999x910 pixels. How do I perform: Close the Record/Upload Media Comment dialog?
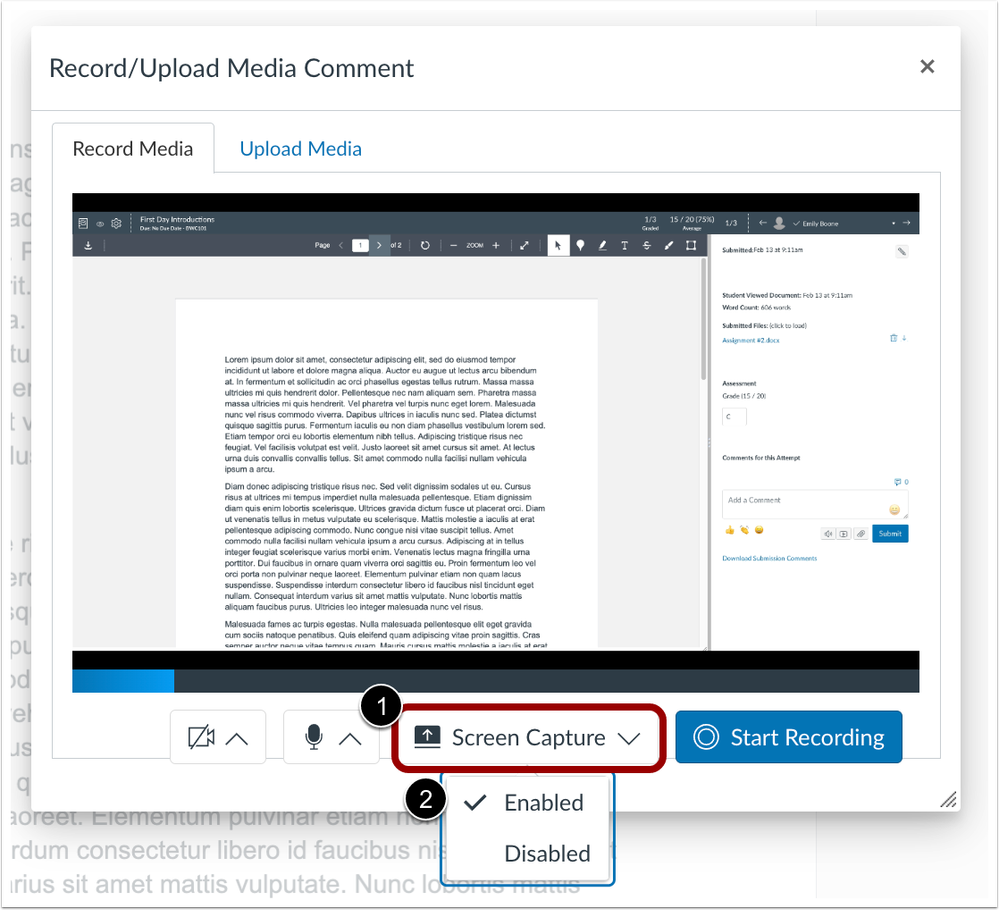(927, 67)
